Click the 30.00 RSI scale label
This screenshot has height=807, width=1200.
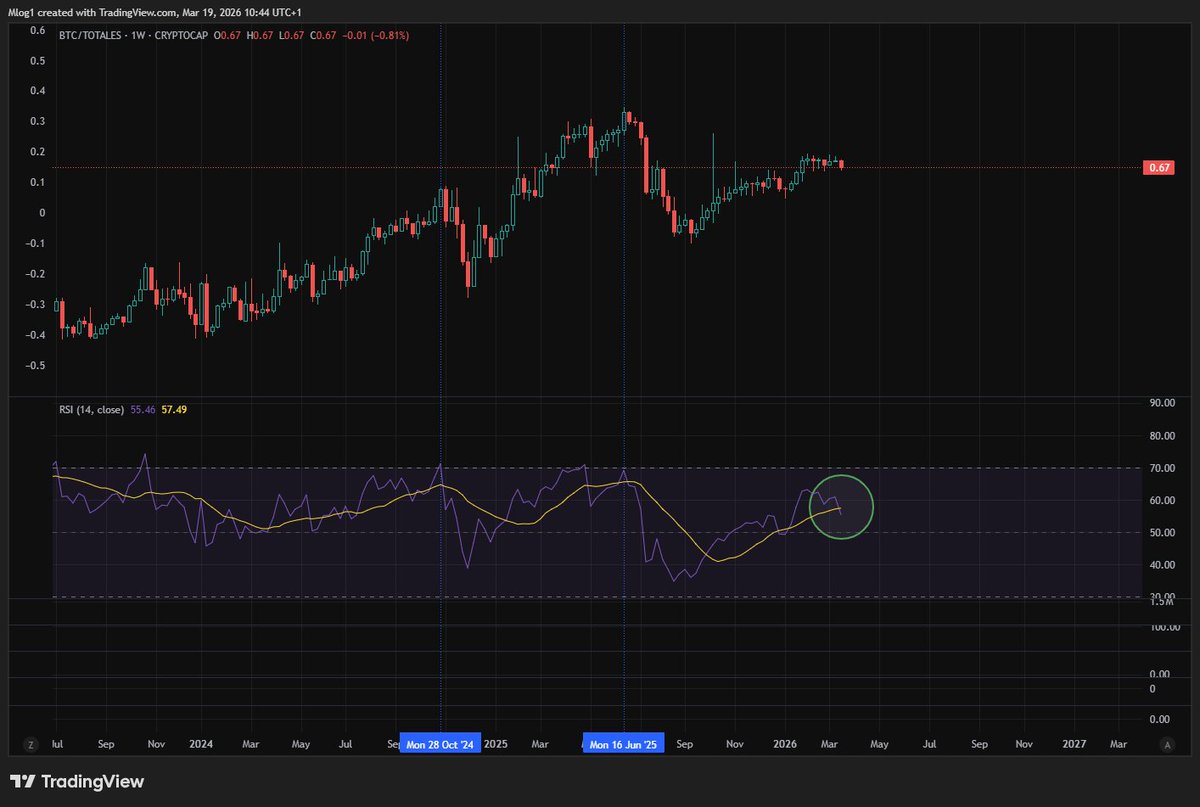[1162, 595]
